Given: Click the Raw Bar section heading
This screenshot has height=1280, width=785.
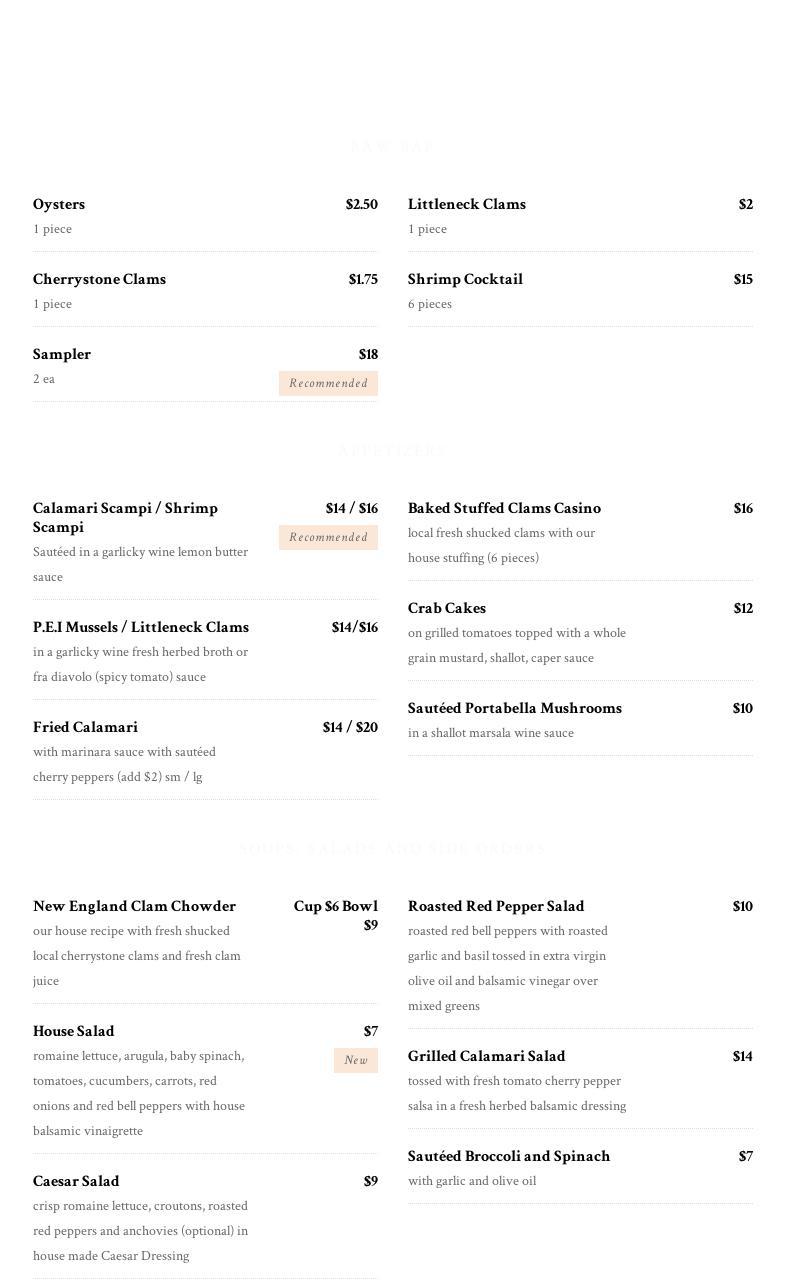Looking at the screenshot, I should coord(392,147).
